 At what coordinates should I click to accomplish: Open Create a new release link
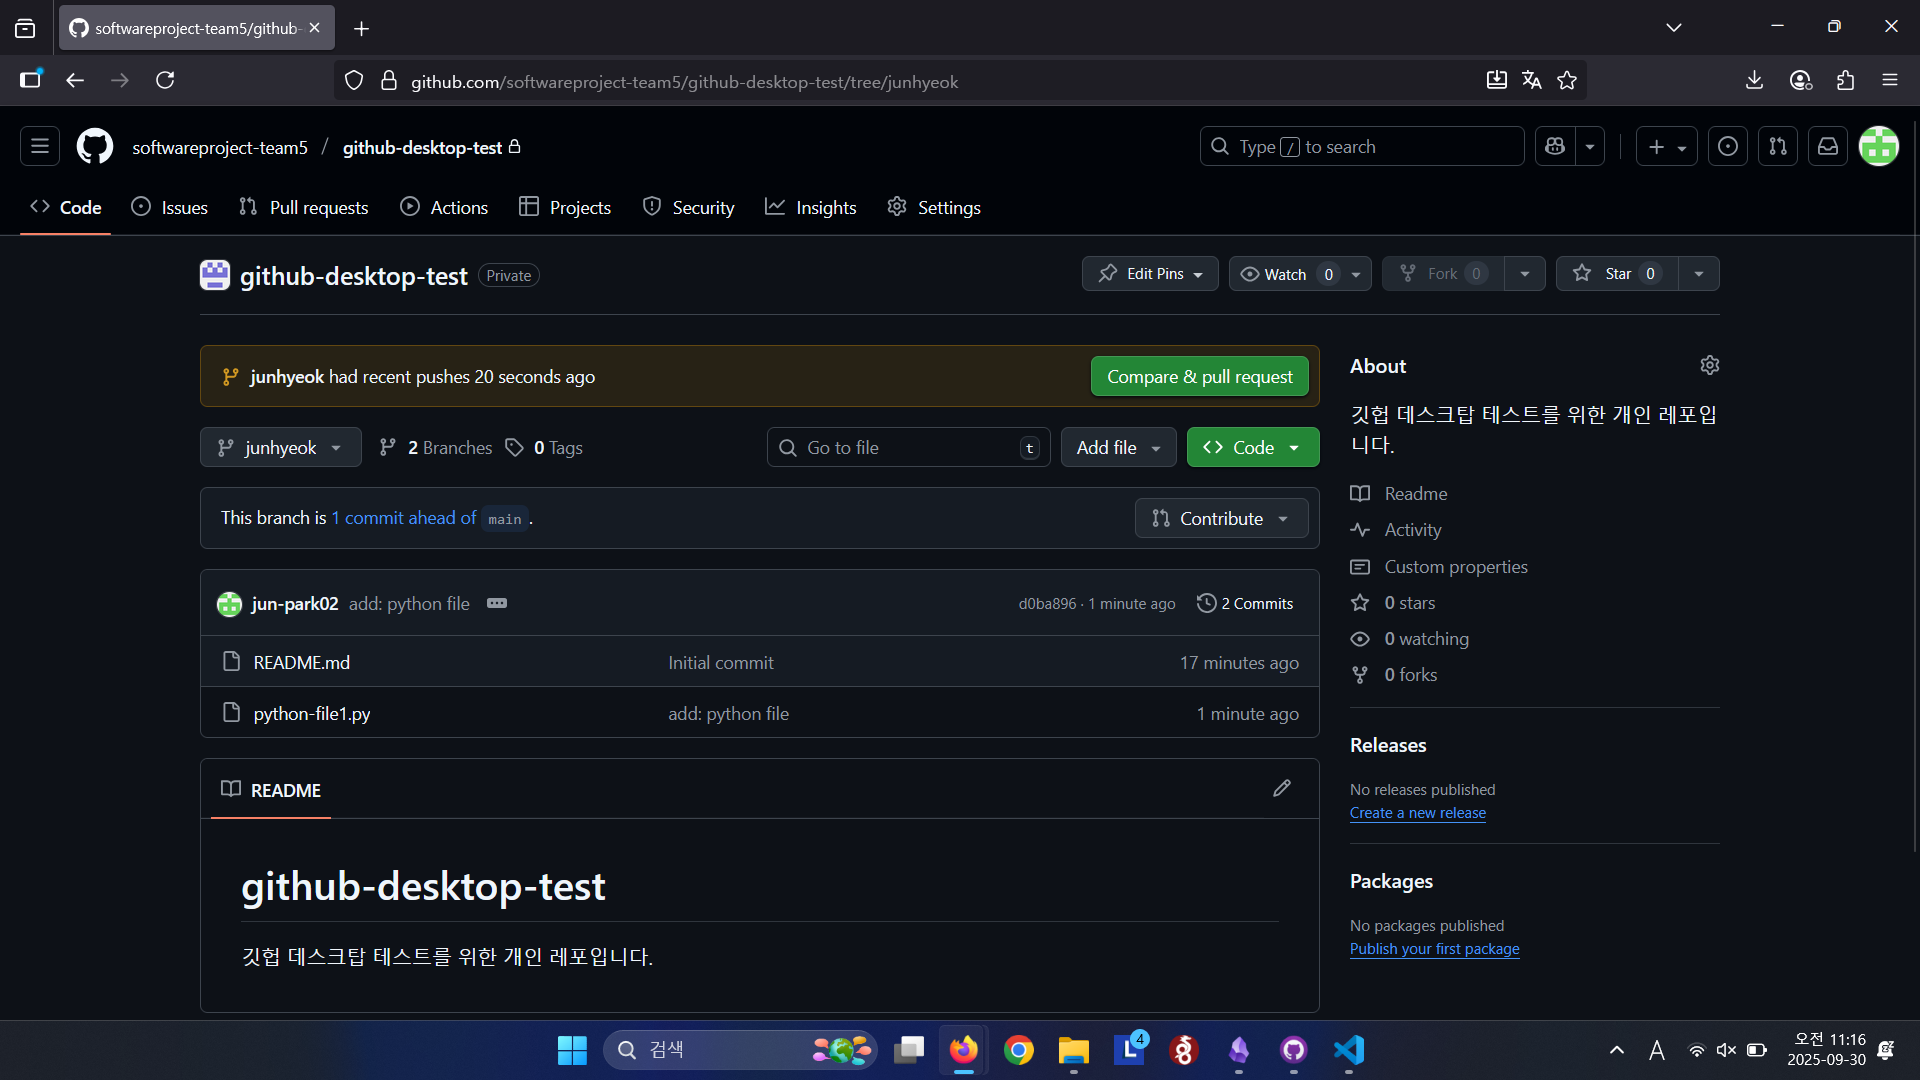[1417, 813]
